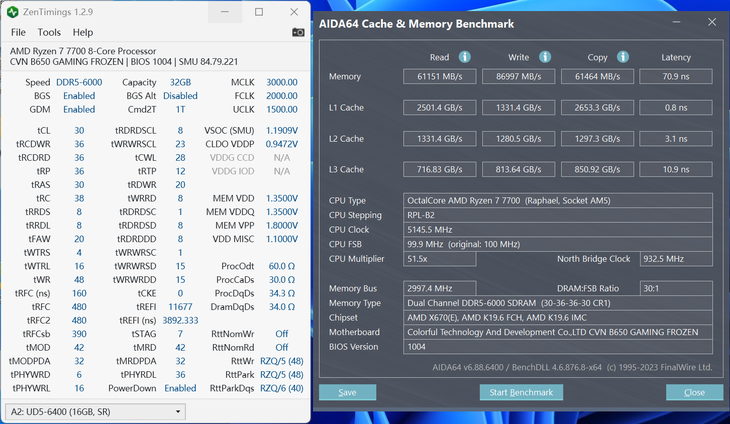Click the Chipset field AMD X670(E)

558,317
